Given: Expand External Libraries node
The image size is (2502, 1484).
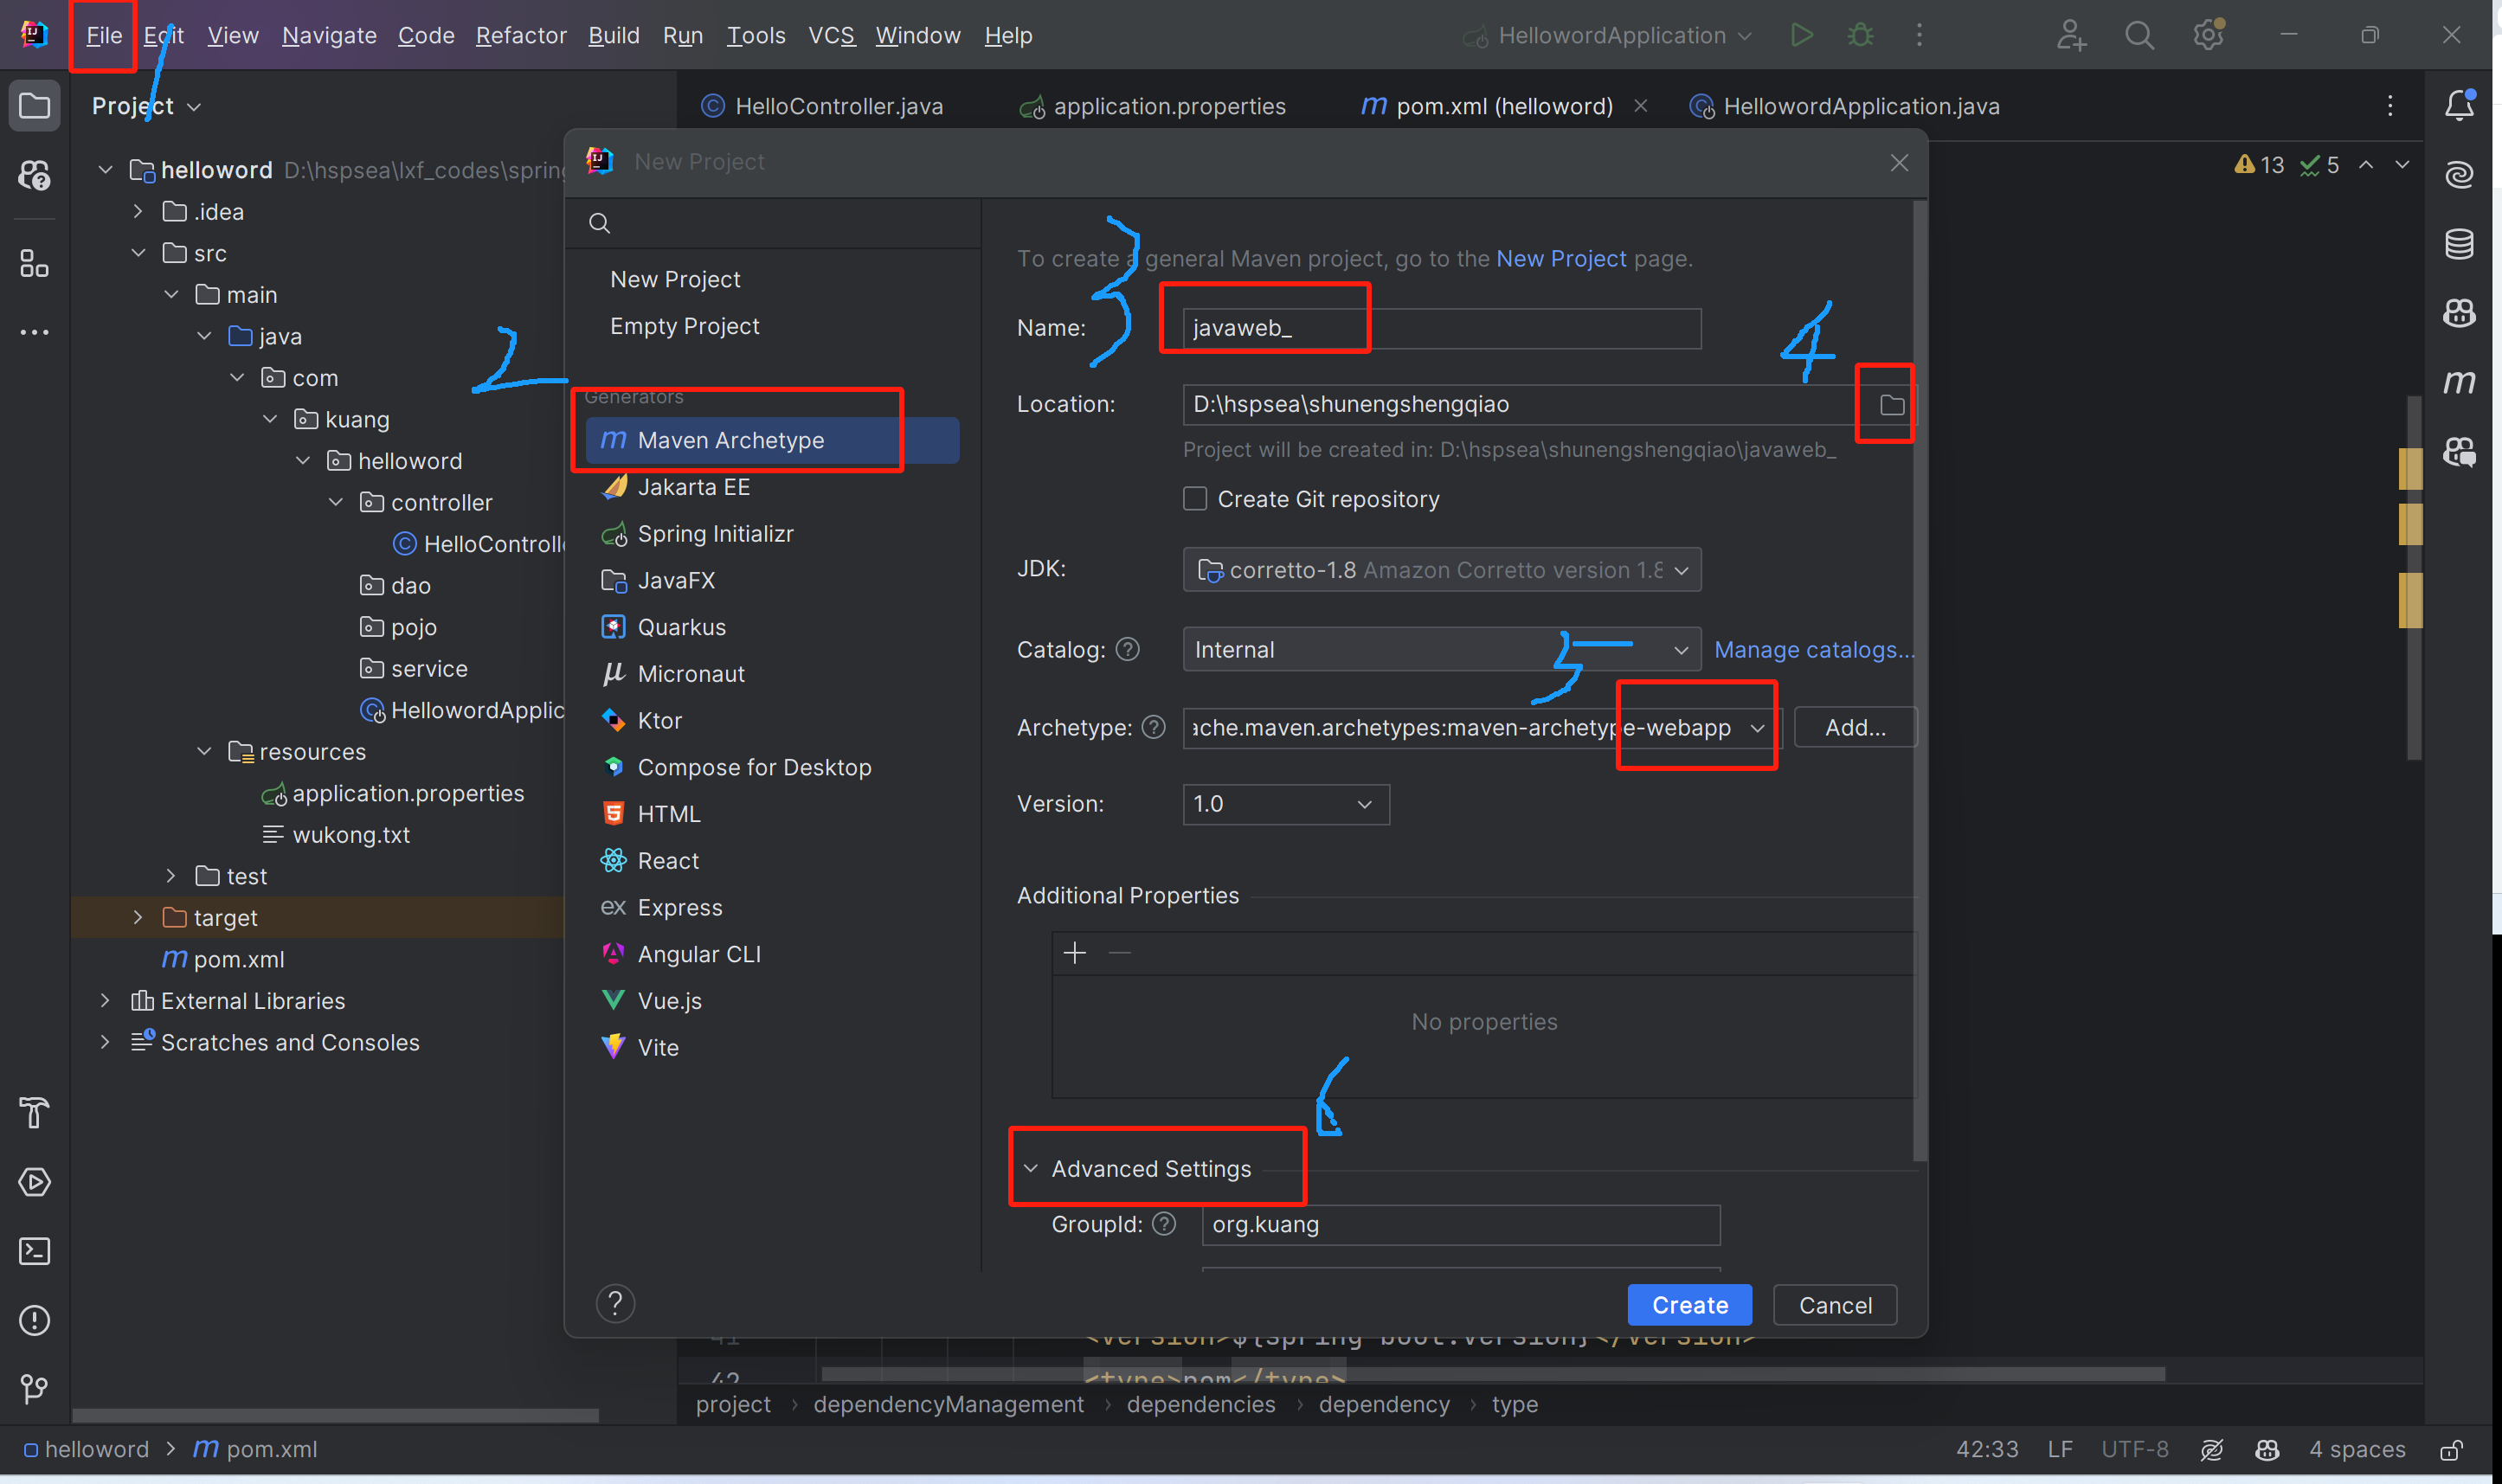Looking at the screenshot, I should 105,1001.
